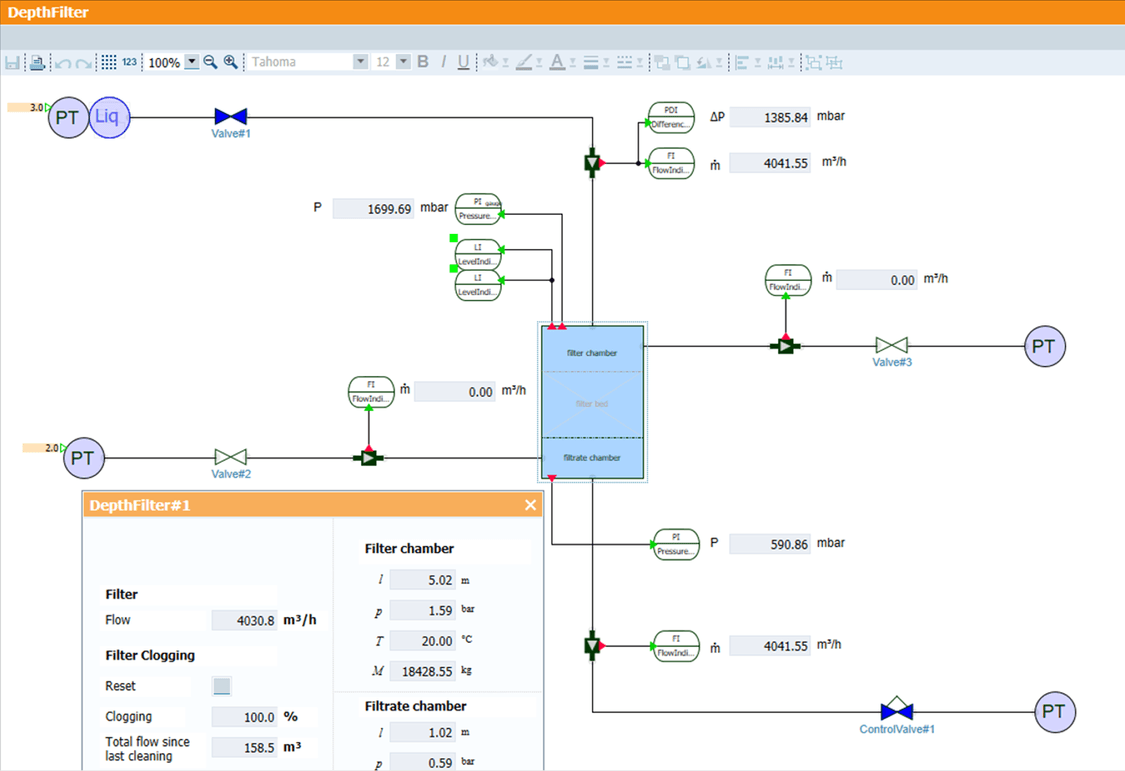1125x771 pixels.
Task: Click the Clogging percentage value field
Action: [244, 717]
